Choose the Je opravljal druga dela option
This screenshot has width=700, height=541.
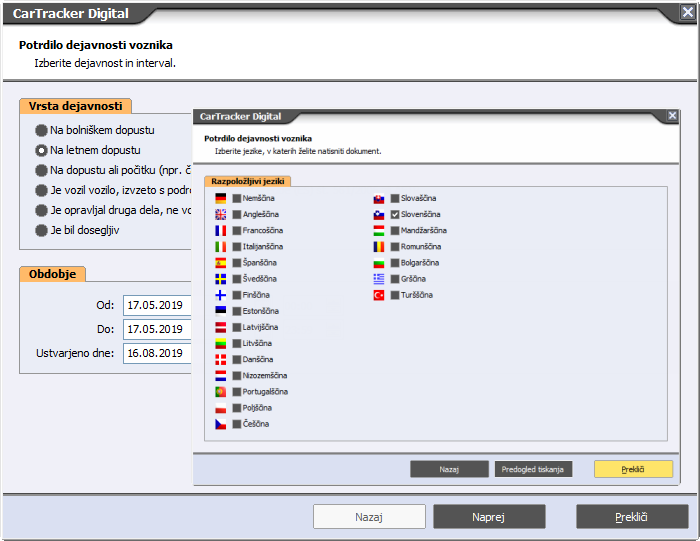[41, 210]
